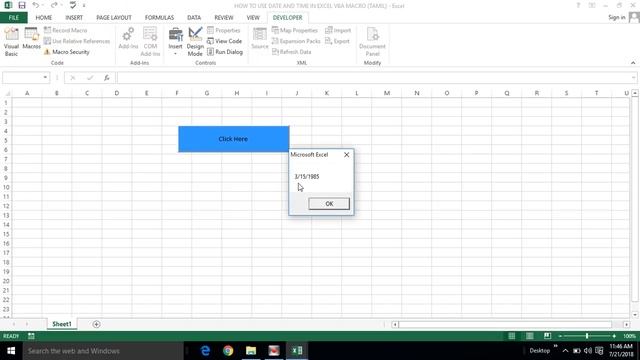Click the Insert Function fx icon

click(x=107, y=78)
